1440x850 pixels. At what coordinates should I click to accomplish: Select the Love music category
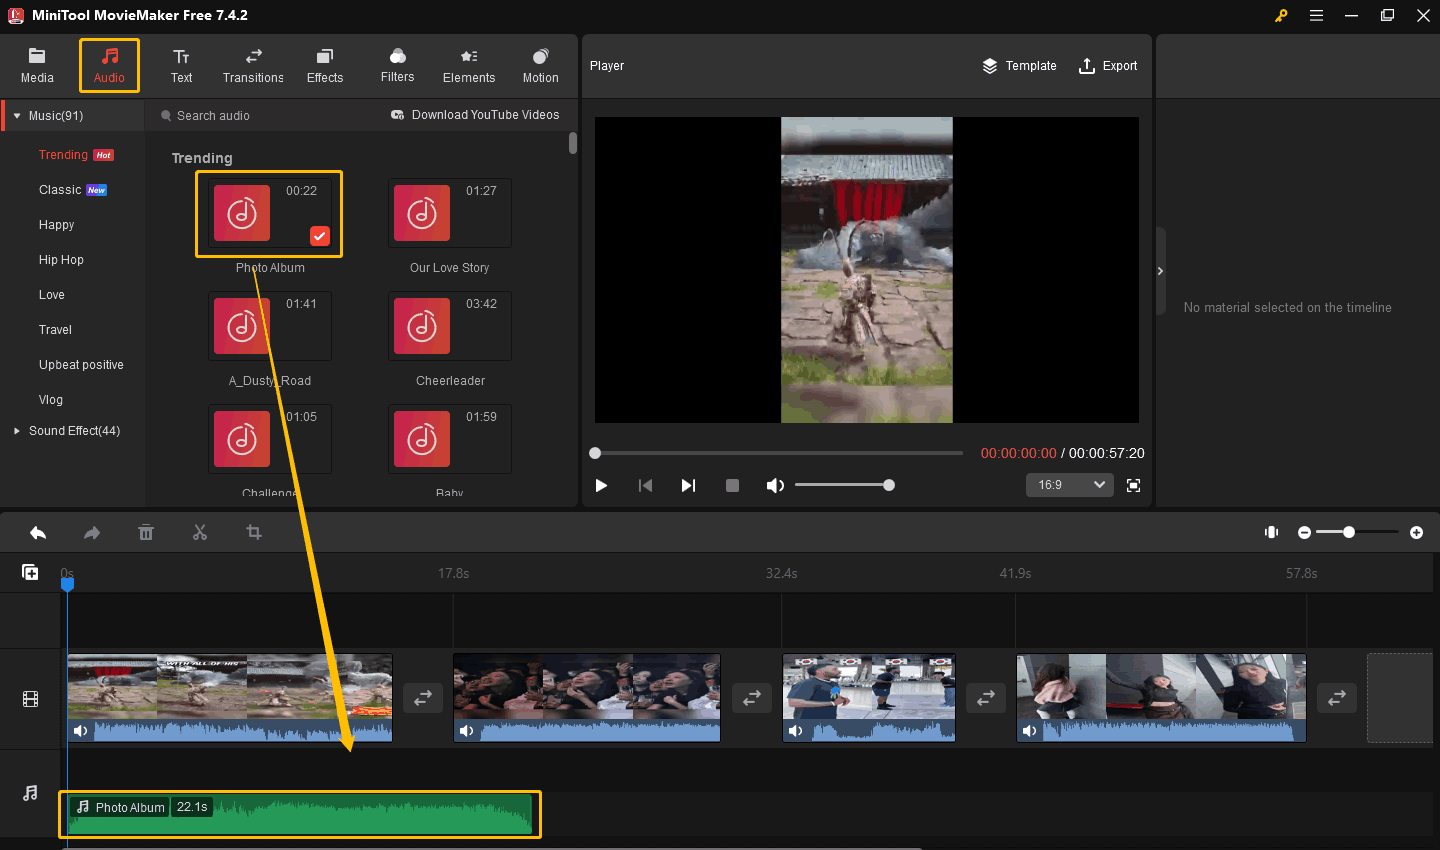pos(52,295)
